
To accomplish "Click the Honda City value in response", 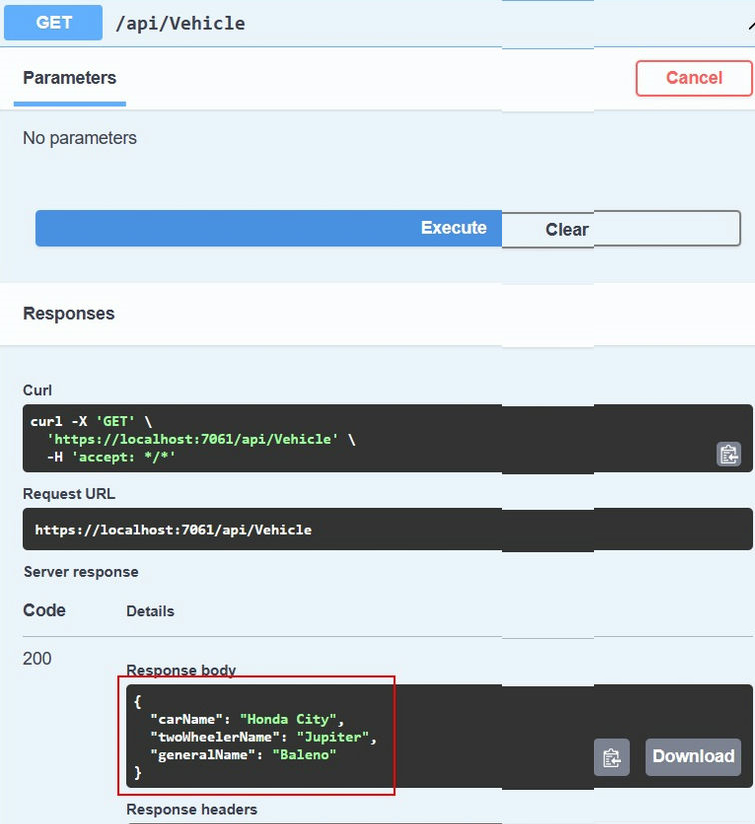I will (x=288, y=719).
